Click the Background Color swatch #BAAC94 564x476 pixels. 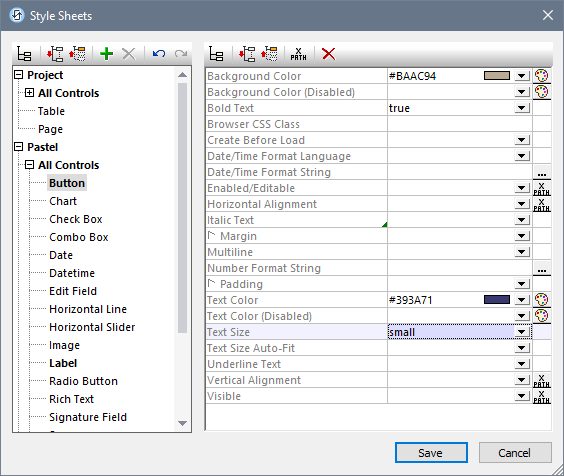497,76
